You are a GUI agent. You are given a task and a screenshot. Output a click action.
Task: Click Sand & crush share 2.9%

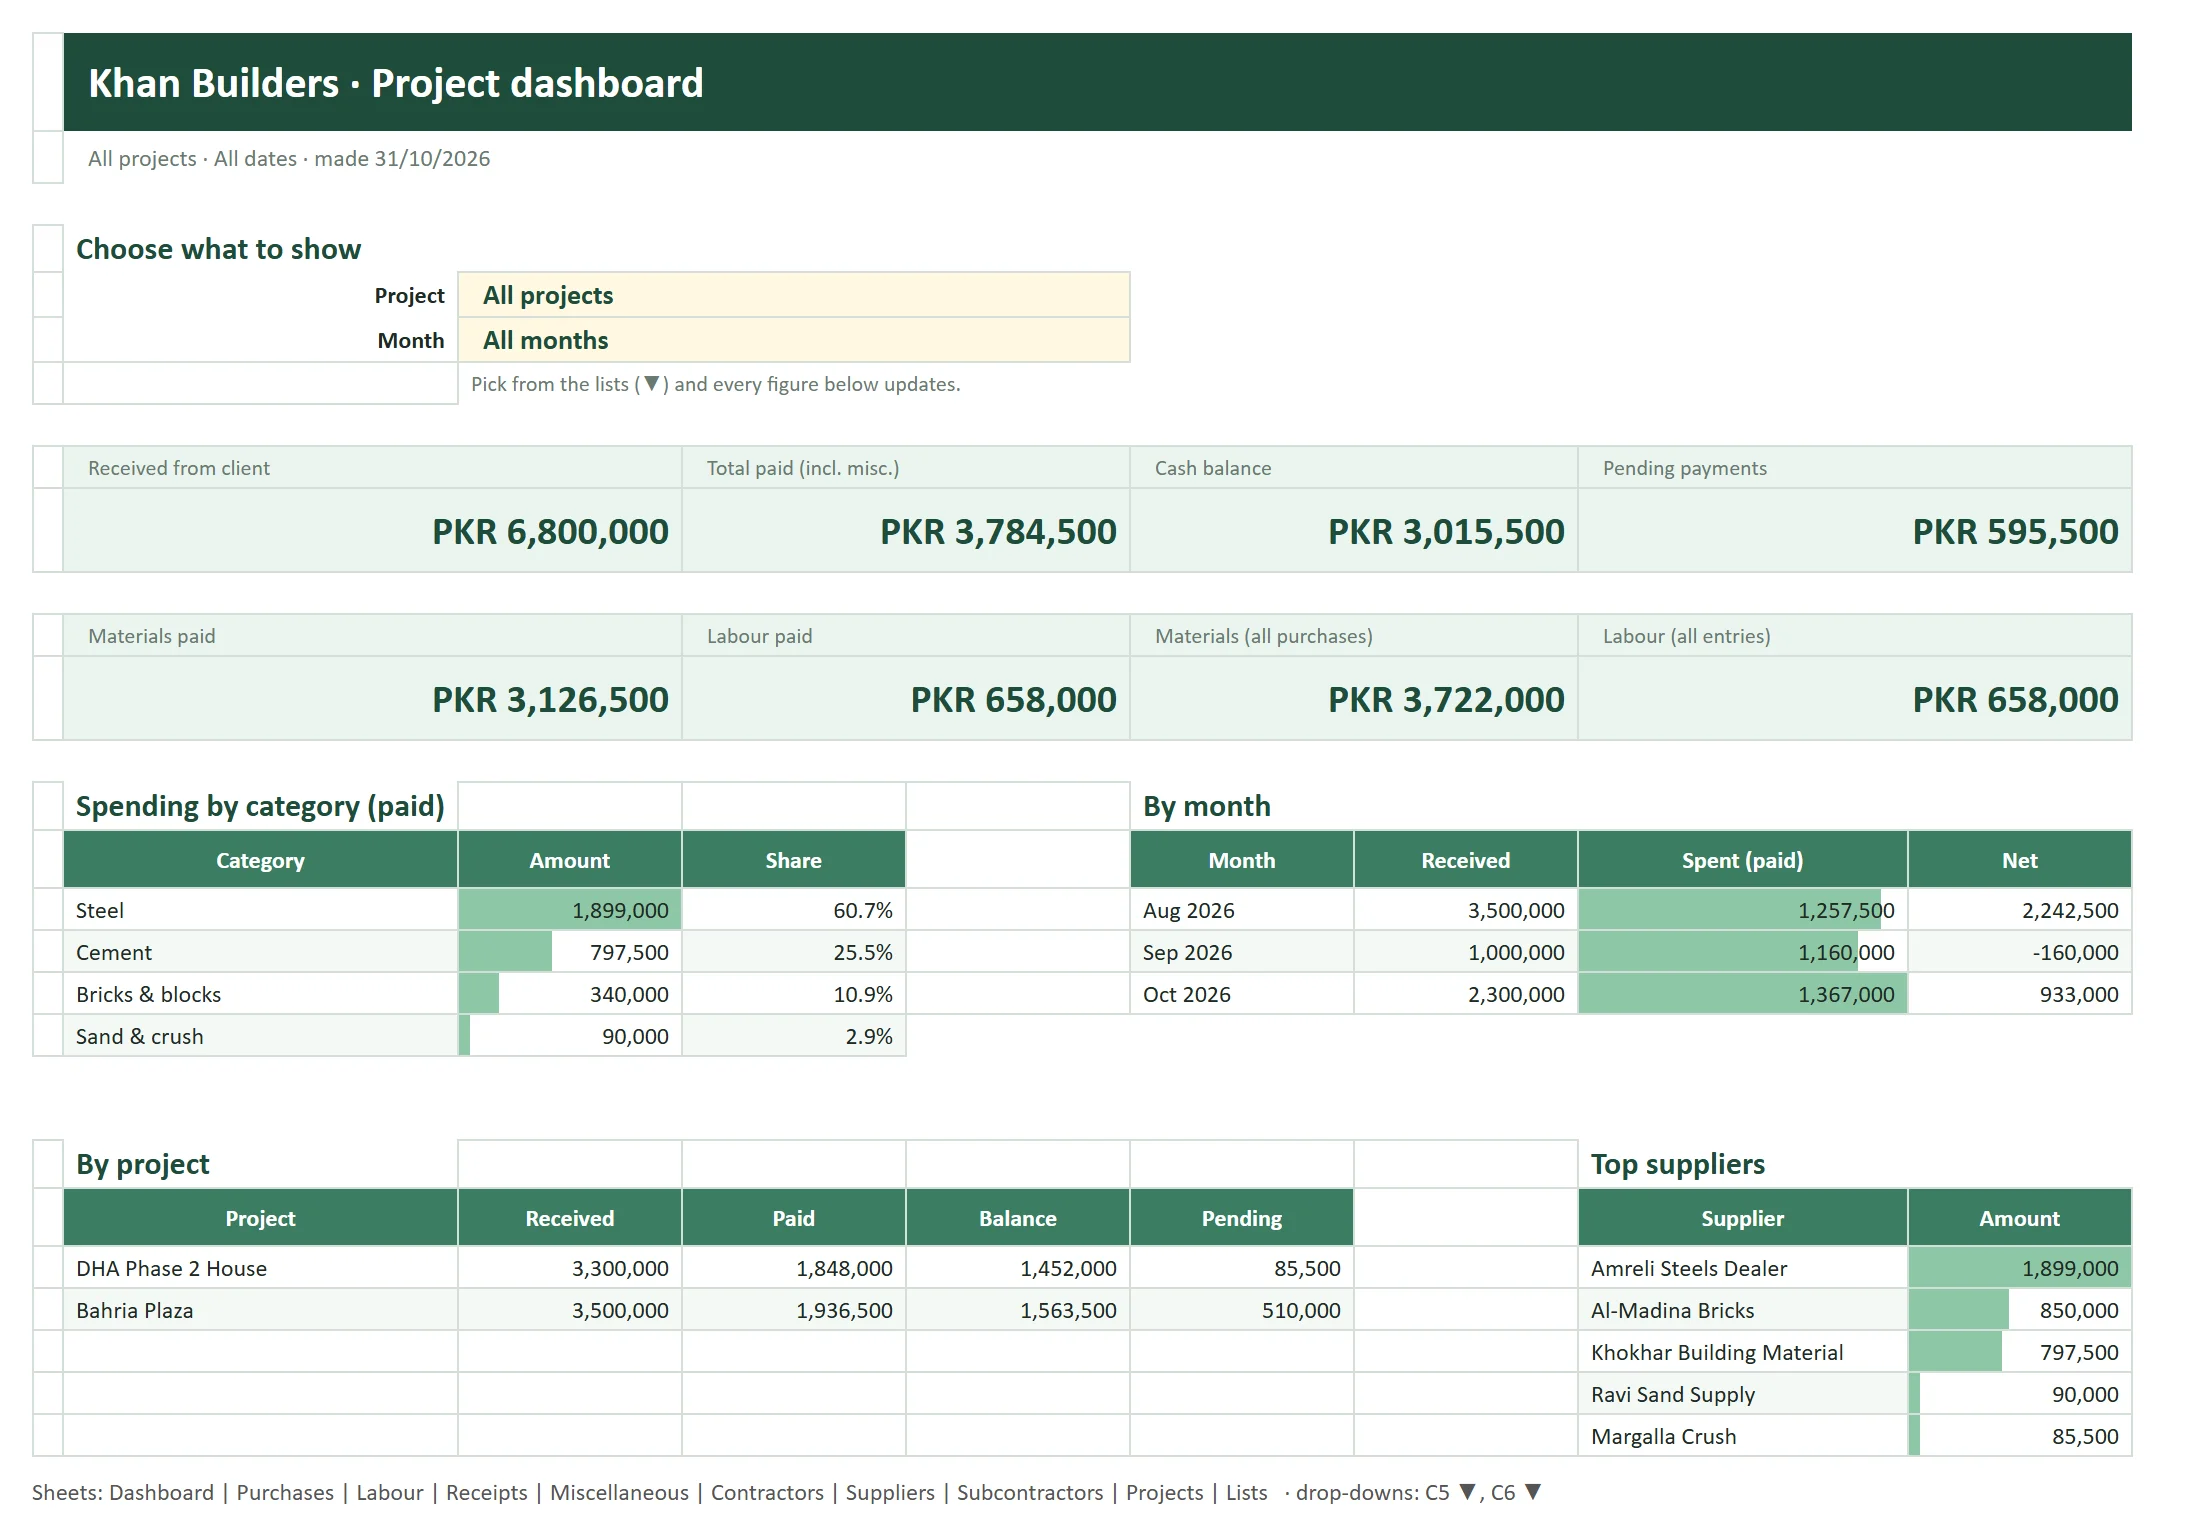click(x=794, y=1036)
